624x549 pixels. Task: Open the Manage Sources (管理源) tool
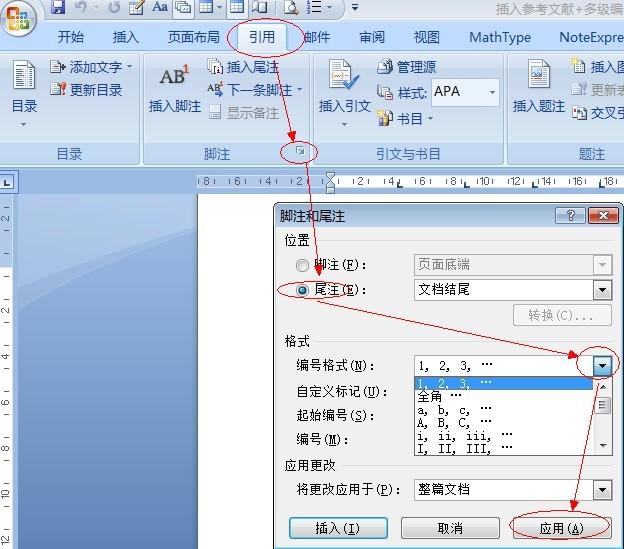pos(386,67)
